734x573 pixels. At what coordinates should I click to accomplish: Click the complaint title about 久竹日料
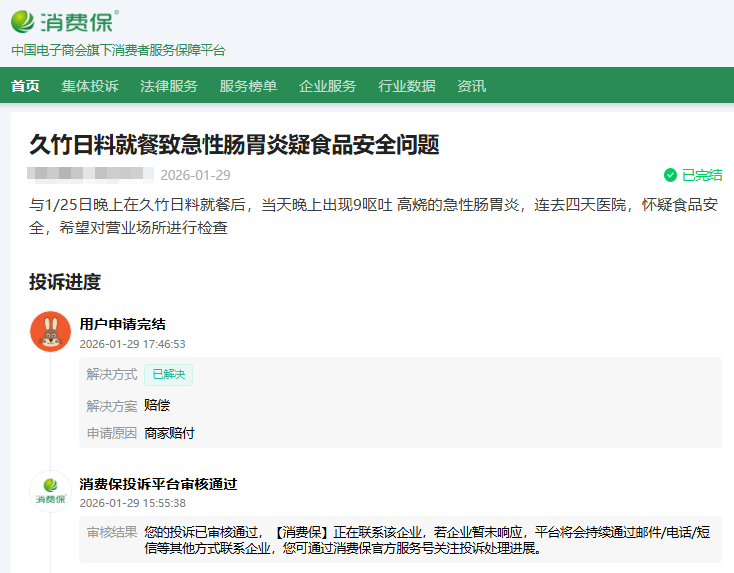(234, 145)
